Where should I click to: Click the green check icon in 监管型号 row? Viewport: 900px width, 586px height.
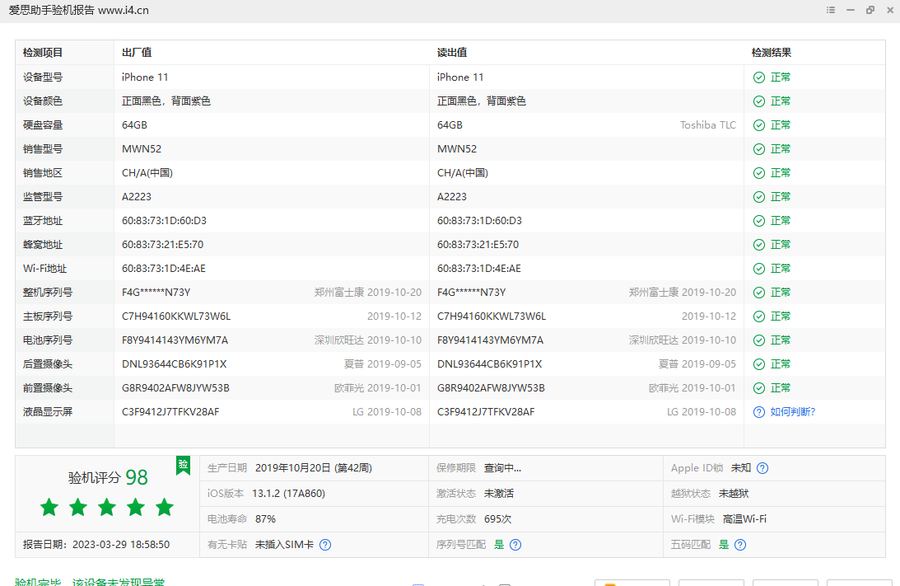(759, 197)
